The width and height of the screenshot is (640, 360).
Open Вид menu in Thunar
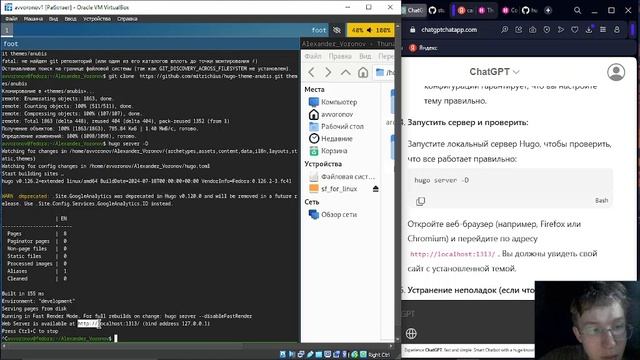coord(365,56)
